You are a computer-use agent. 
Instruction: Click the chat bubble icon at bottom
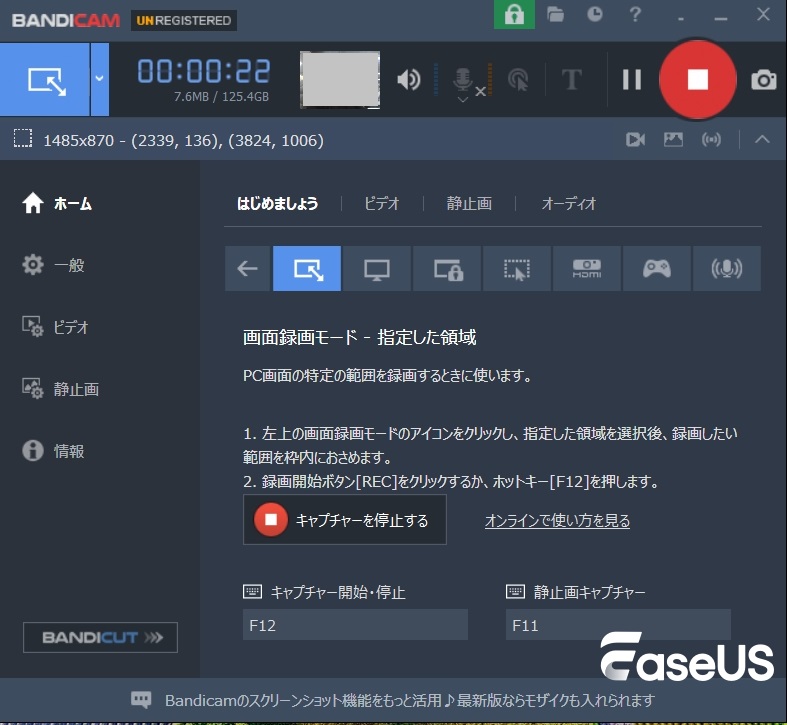click(x=141, y=699)
